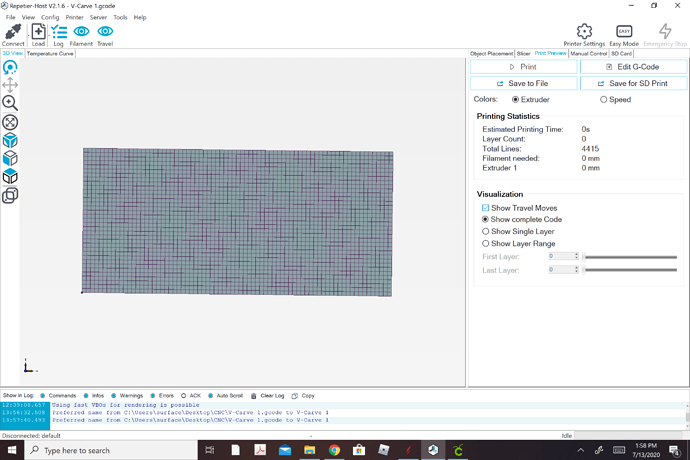The image size is (690, 460).
Task: Choose the outlined cube front view
Action: [x=10, y=158]
